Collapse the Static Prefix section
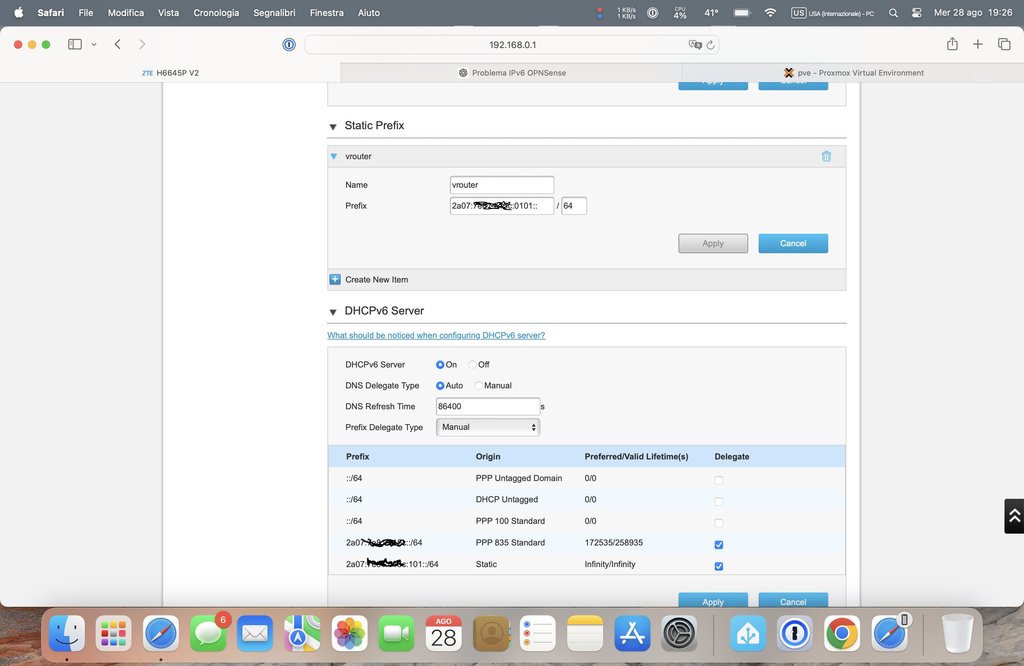Viewport: 1024px width, 666px height. click(x=333, y=126)
